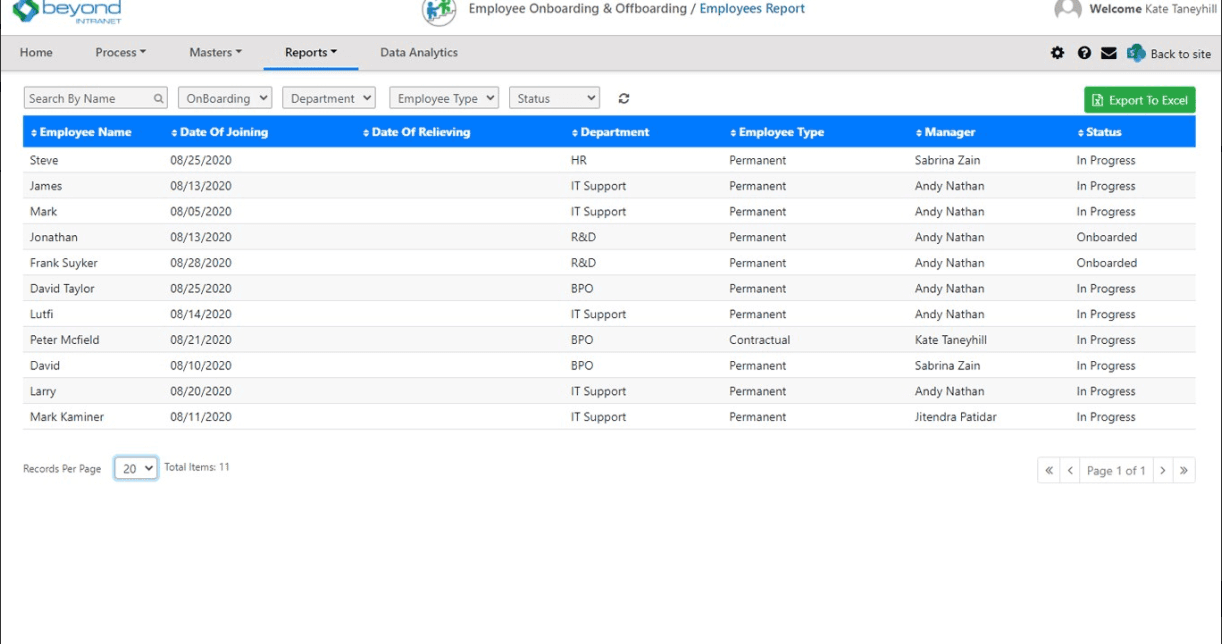Refresh the employees report list

coord(623,98)
